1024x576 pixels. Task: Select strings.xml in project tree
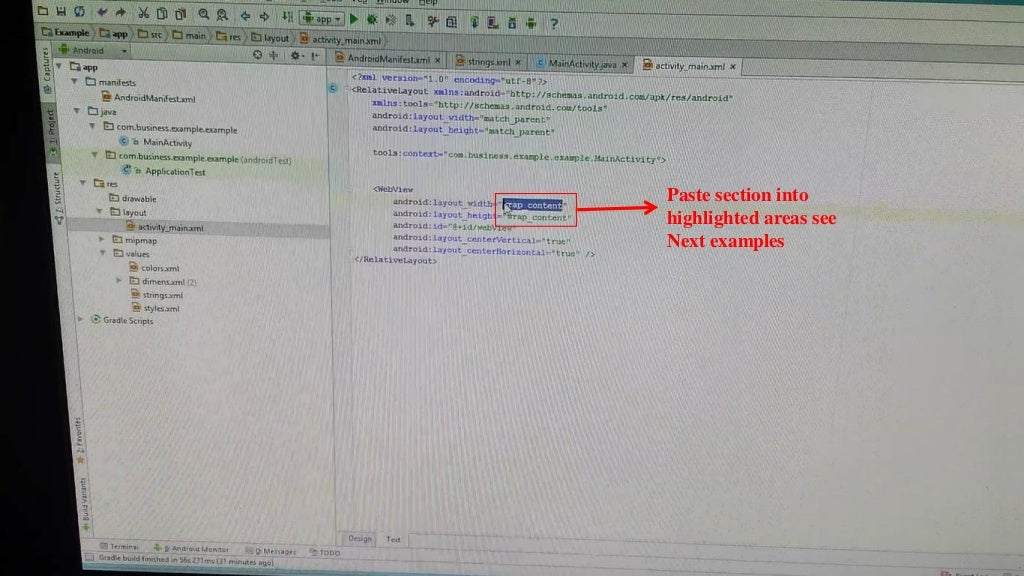click(157, 295)
